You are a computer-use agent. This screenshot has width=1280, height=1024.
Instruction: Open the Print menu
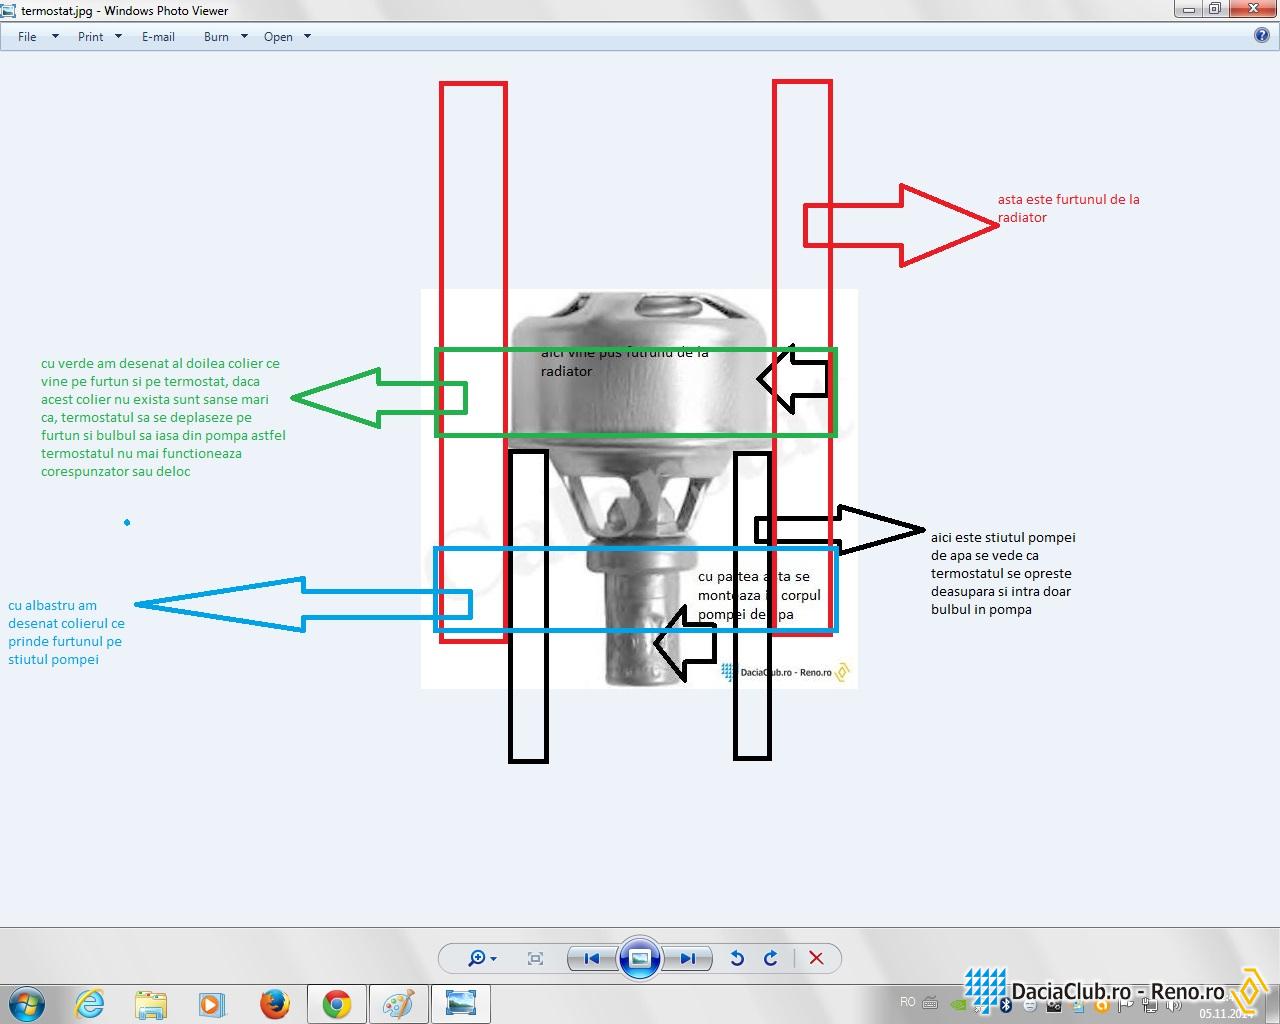pos(90,36)
